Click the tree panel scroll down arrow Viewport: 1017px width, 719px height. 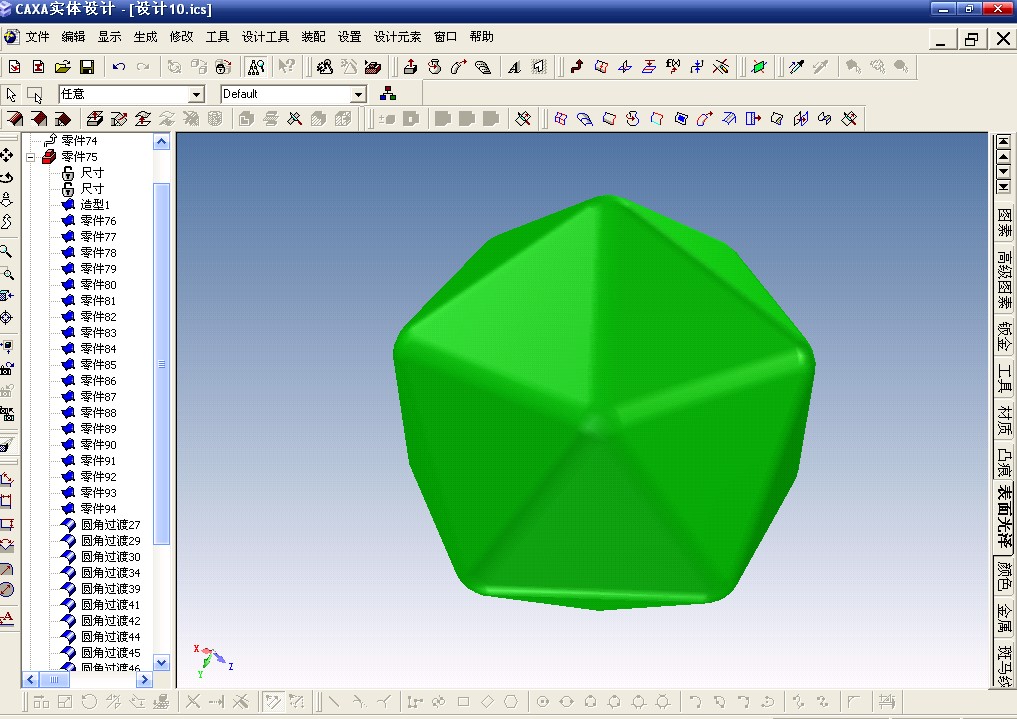[x=162, y=663]
